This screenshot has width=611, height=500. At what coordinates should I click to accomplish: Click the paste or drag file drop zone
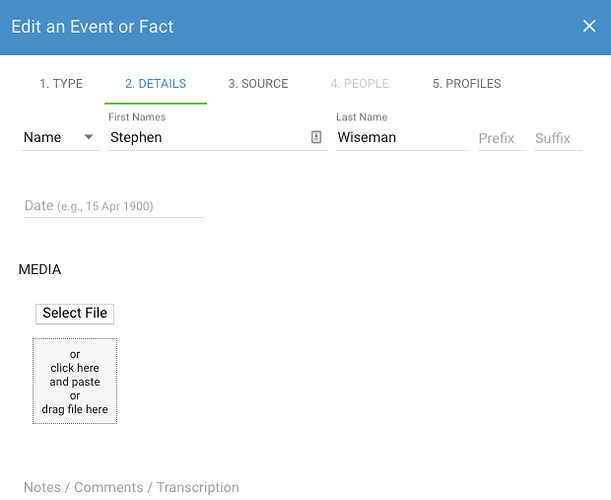tap(75, 381)
